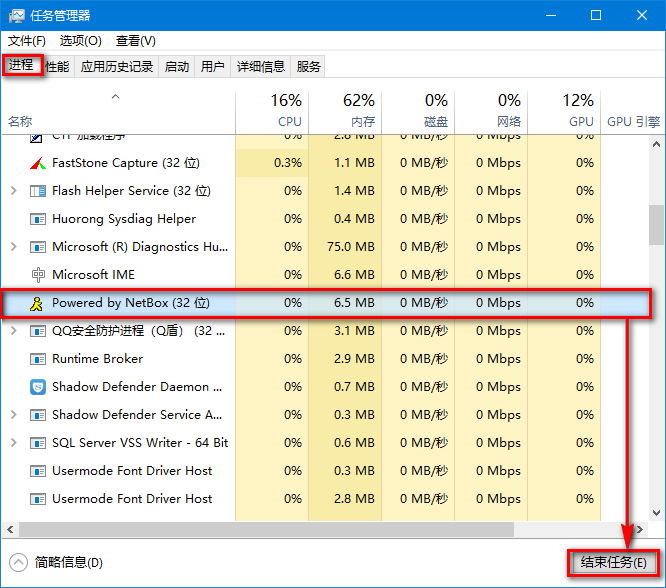Sort processes by the 内存 column header
Screen dimensions: 666x588
tap(345, 110)
